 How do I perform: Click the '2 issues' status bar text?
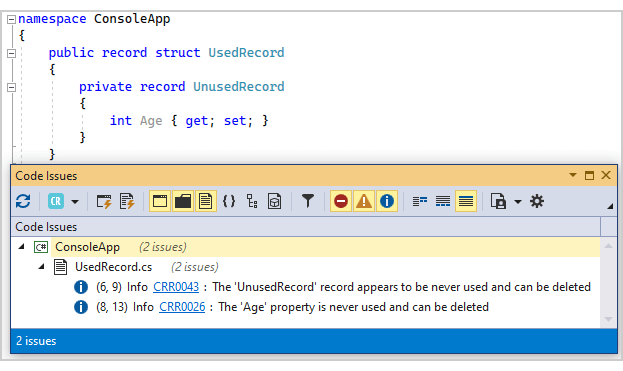(36, 341)
